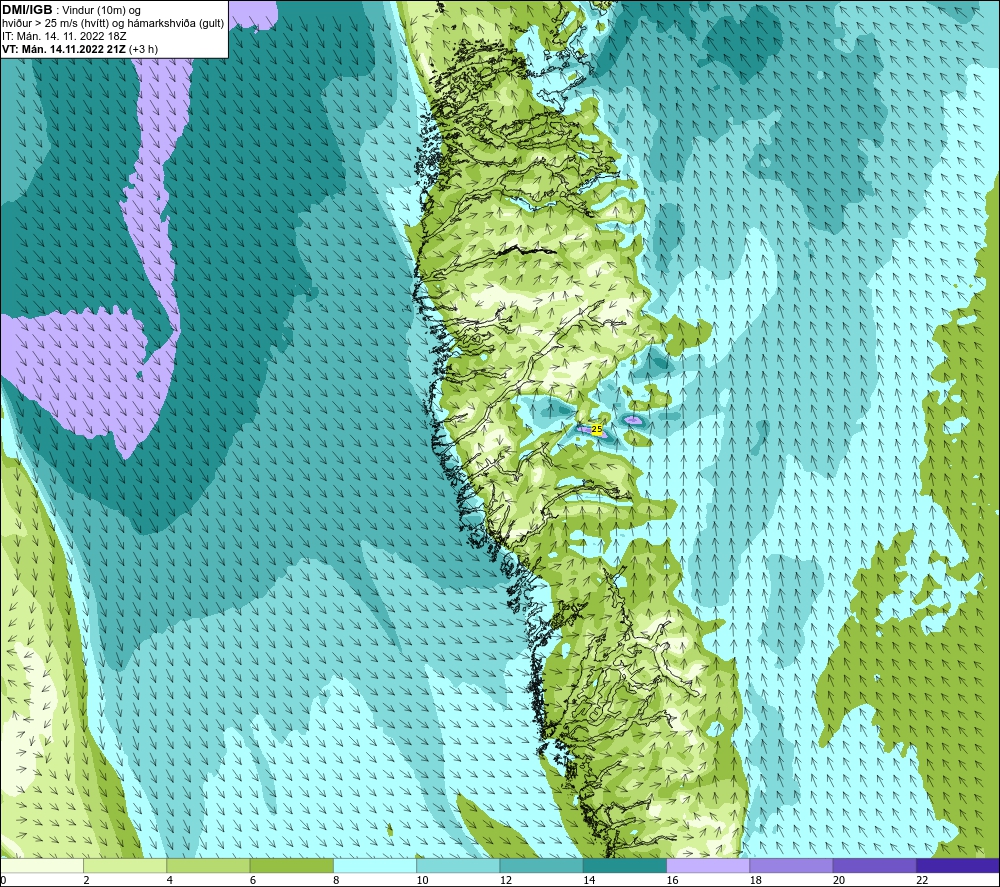Pick the 12–14 m/s teal legend swatch
This screenshot has width=1000, height=887.
541,865
